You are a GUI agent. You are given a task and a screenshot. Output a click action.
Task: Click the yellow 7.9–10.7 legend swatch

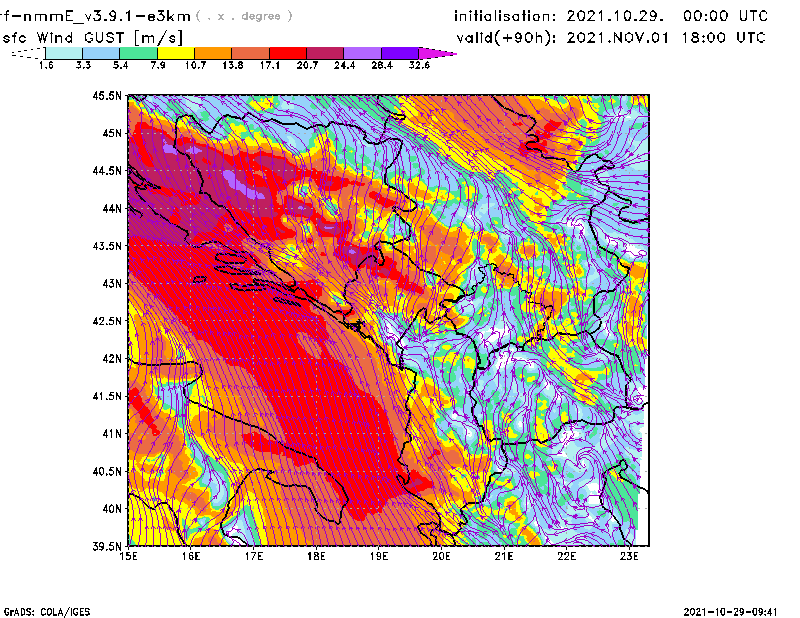point(176,53)
